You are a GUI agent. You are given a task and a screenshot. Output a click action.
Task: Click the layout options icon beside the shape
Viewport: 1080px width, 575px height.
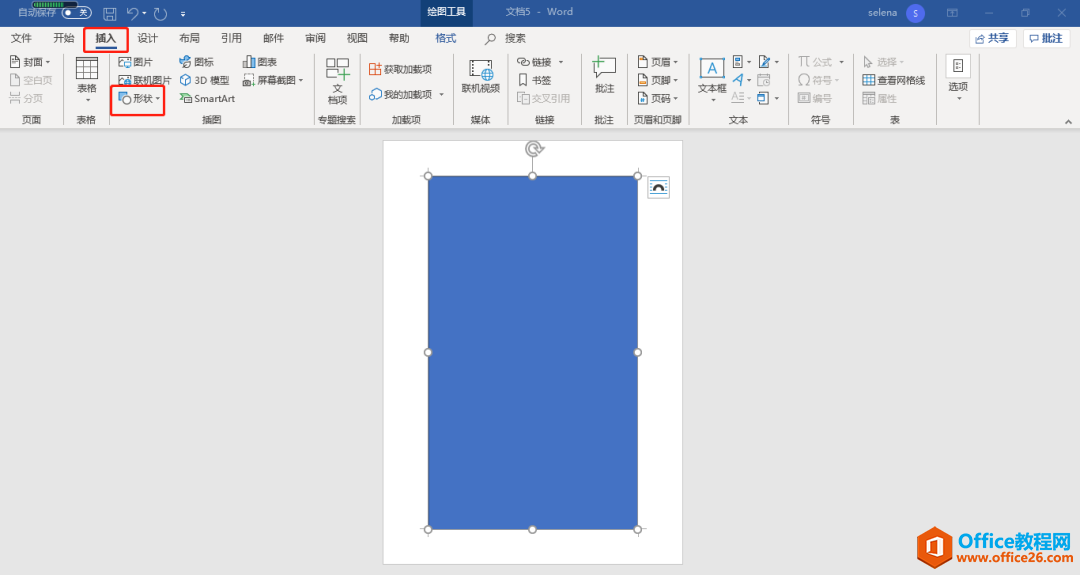pyautogui.click(x=658, y=188)
